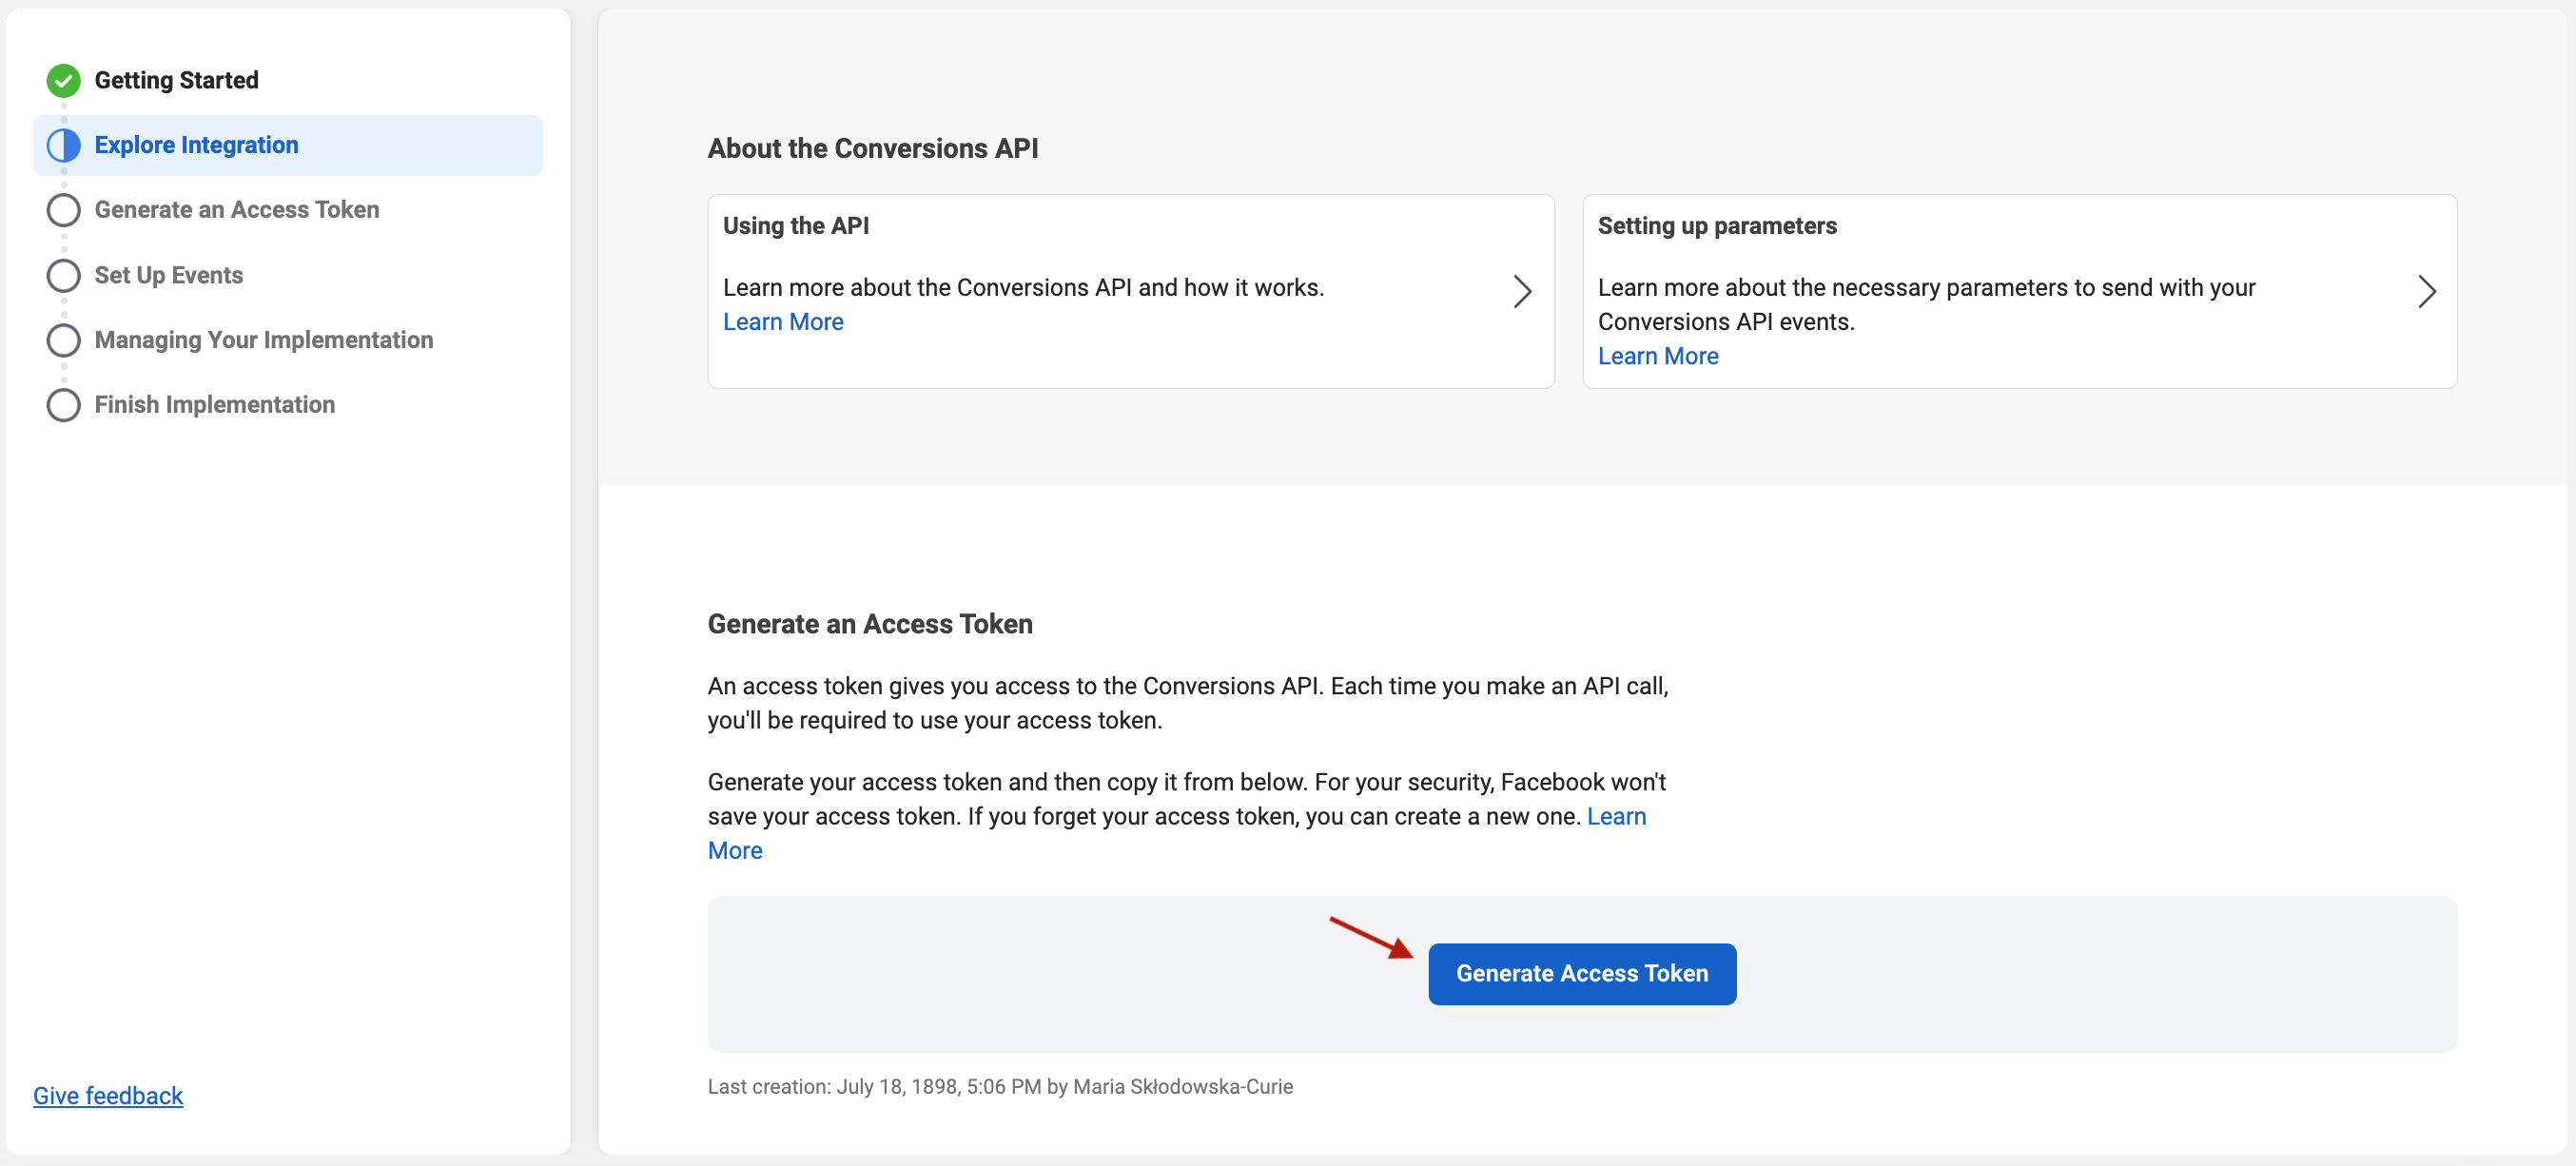Click the Last creation timestamp text
The image size is (2576, 1166).
coord(1000,1087)
